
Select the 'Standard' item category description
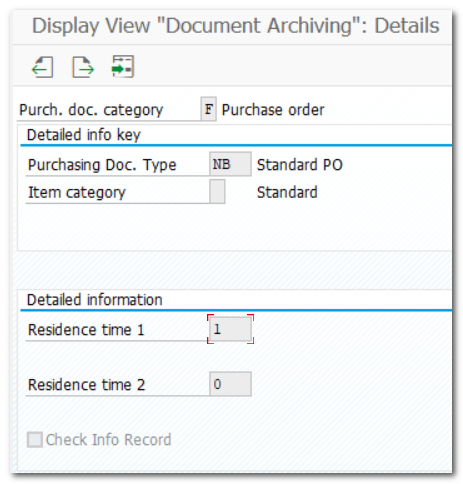287,192
